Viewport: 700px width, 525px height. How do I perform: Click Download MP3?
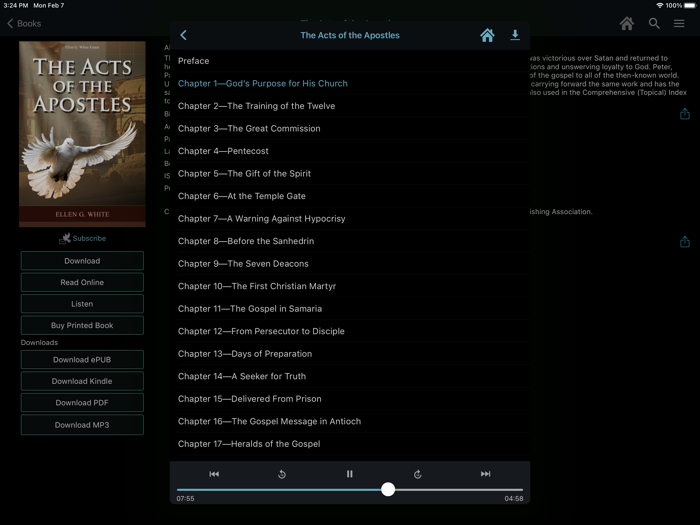pos(82,425)
